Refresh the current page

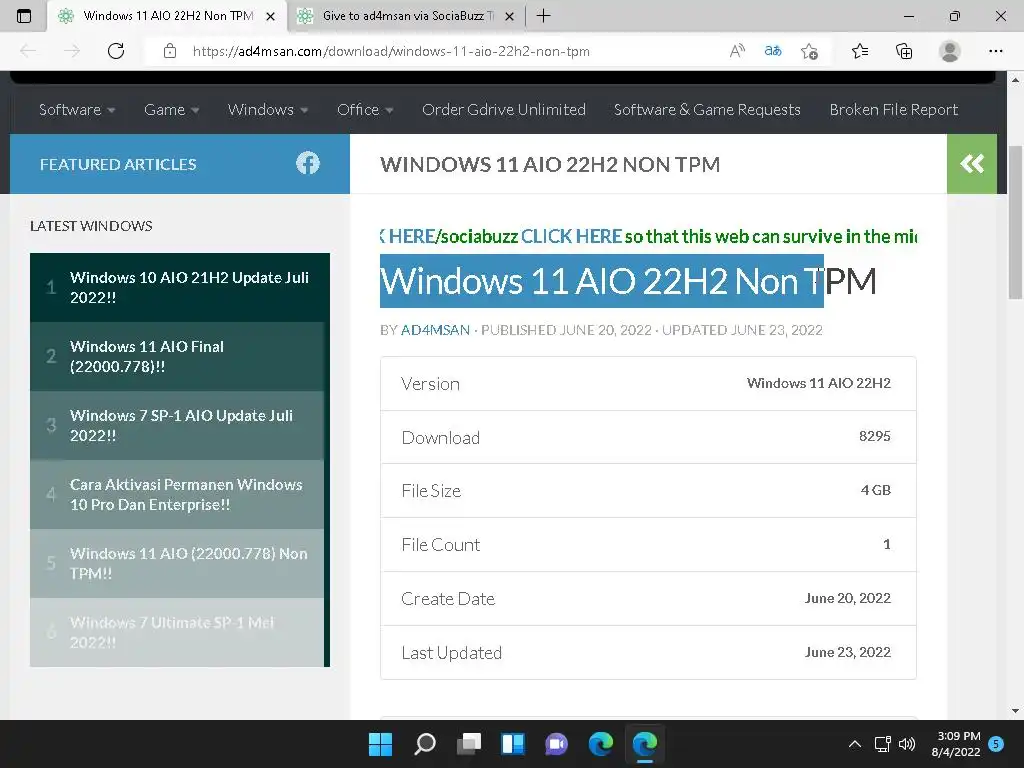point(116,51)
